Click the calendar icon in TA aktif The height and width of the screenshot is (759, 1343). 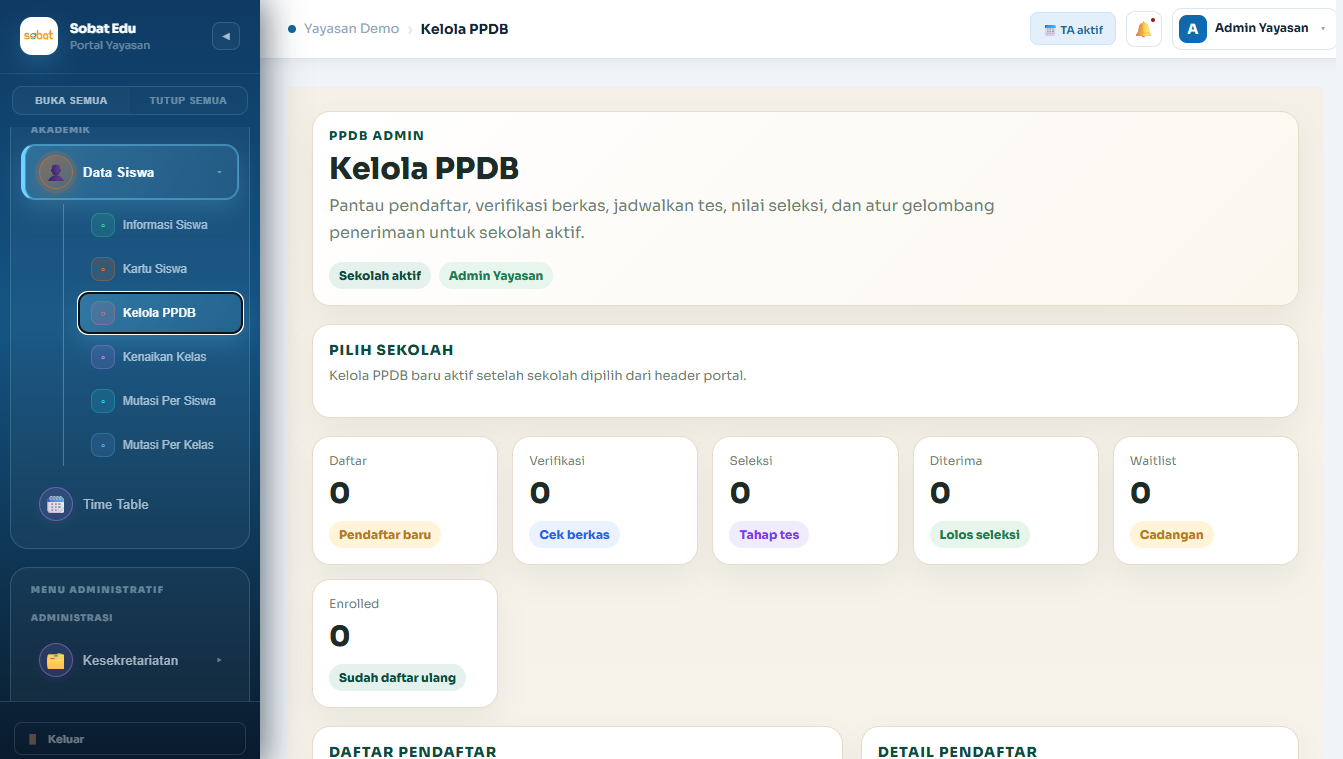point(1050,30)
